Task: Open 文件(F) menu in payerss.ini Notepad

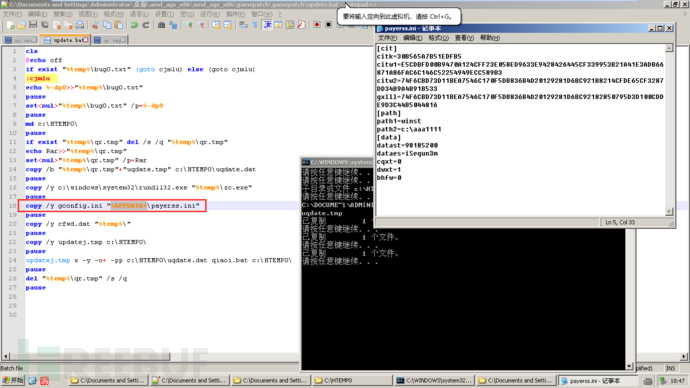Action: pos(387,38)
